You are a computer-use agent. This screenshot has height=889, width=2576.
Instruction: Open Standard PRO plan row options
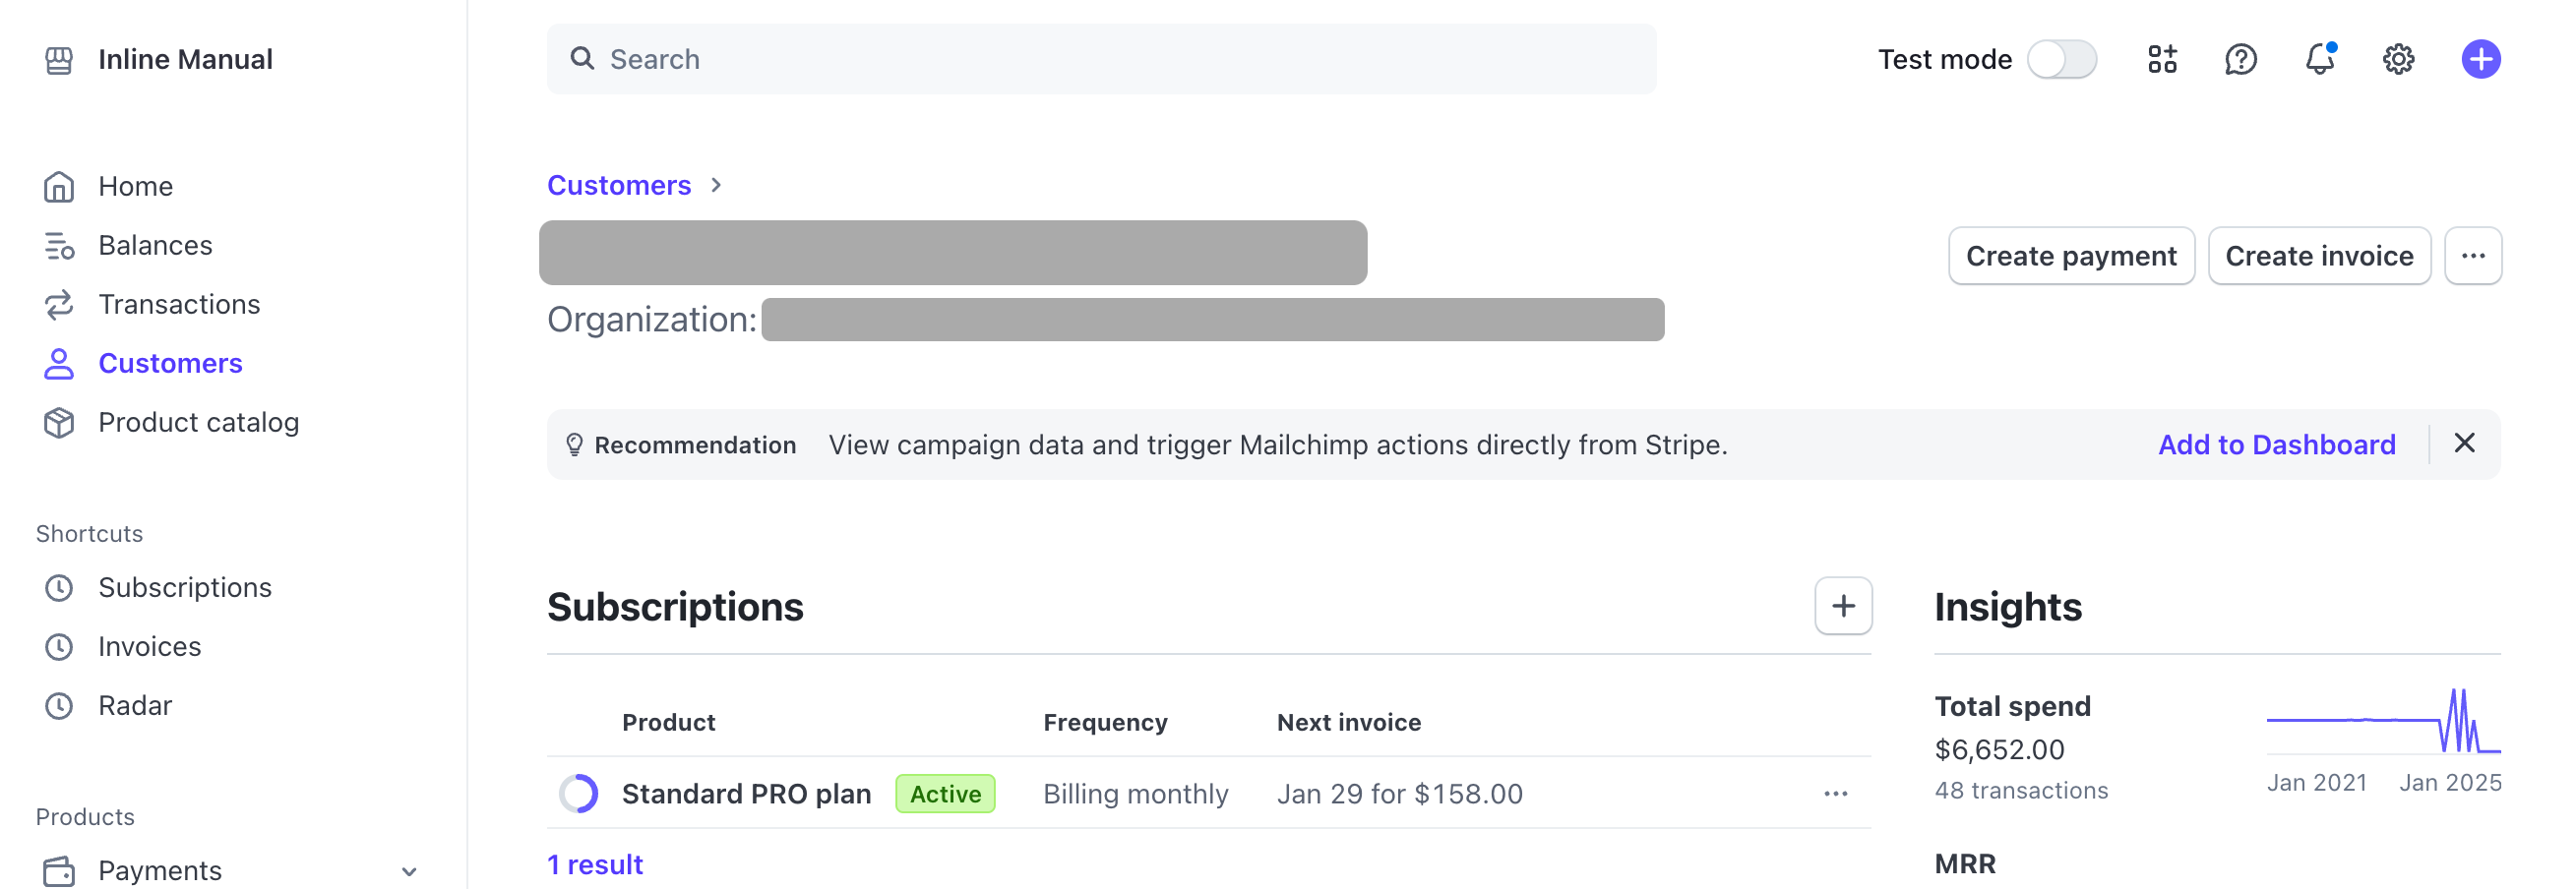click(x=1835, y=794)
